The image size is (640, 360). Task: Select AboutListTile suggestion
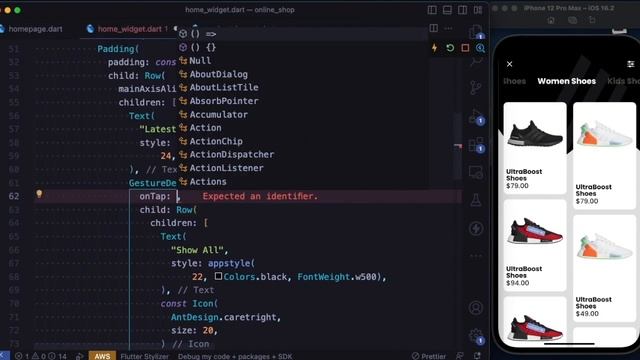coord(302,88)
